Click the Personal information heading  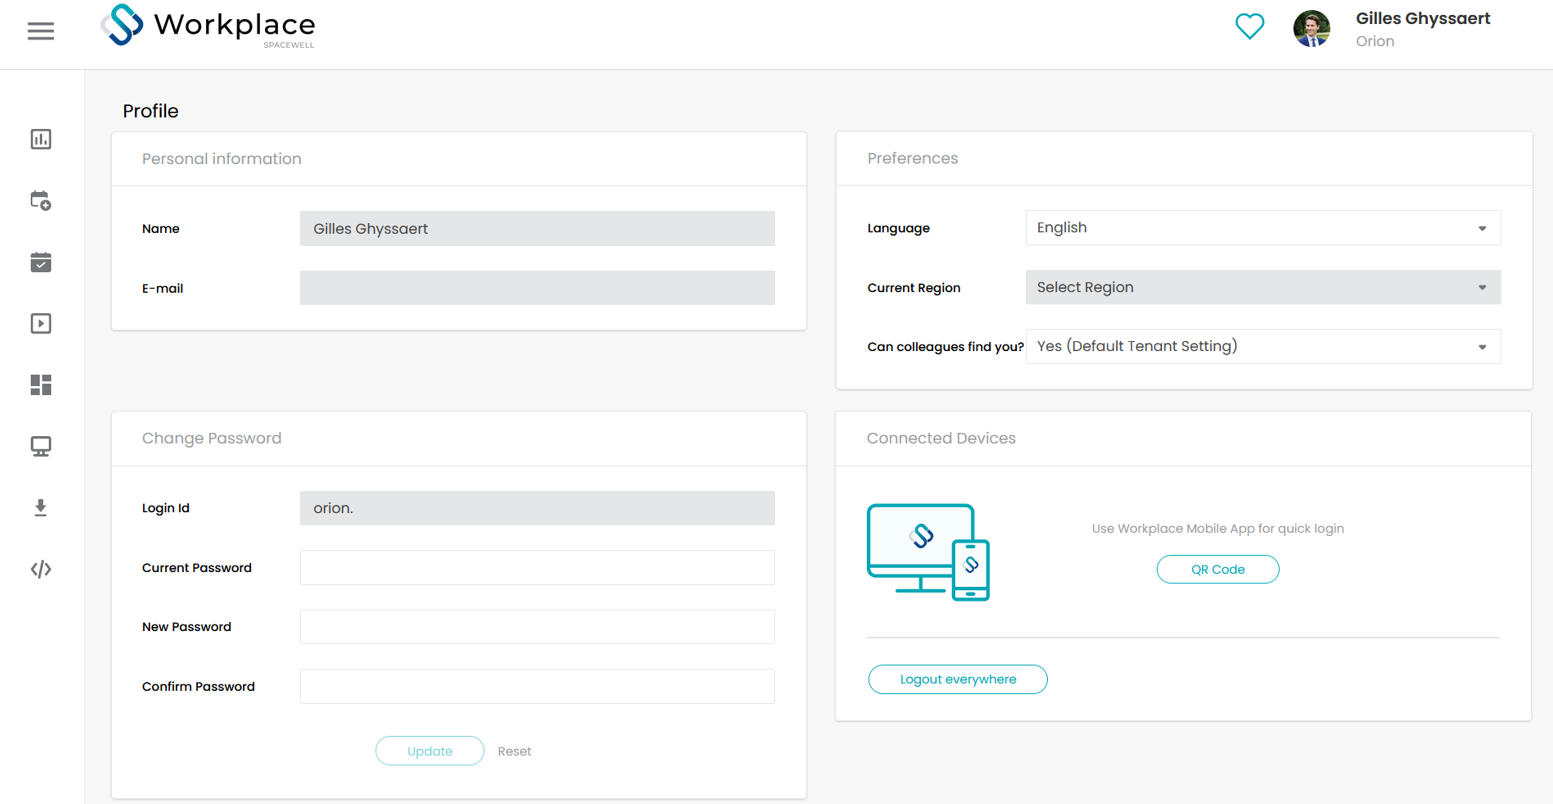tap(222, 159)
